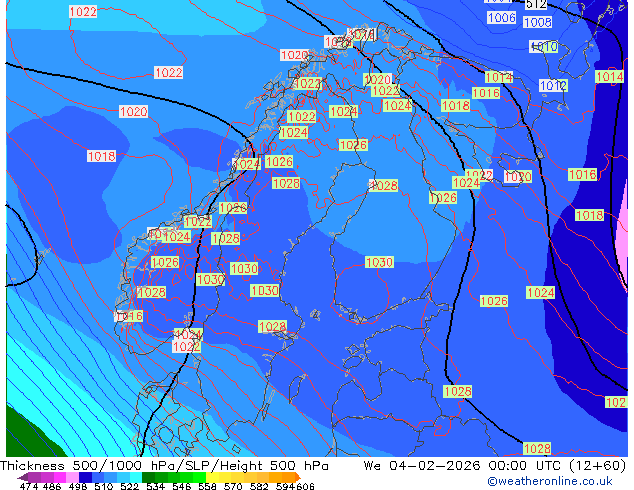Image resolution: width=634 pixels, height=490 pixels.
Task: Pick the purple legend swatch above 474
Action: 35,477
